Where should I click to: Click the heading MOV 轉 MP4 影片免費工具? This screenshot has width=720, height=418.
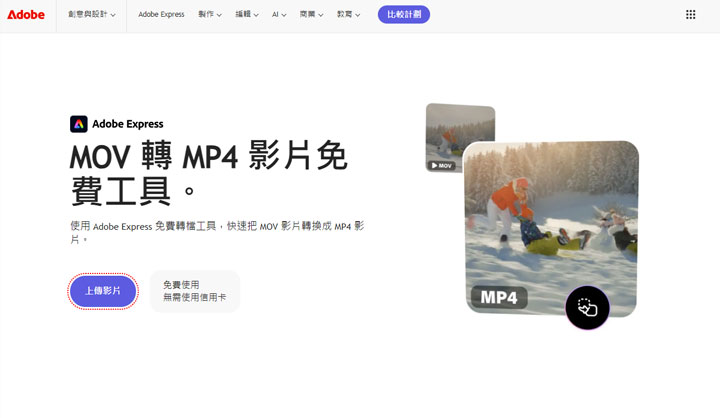point(208,174)
